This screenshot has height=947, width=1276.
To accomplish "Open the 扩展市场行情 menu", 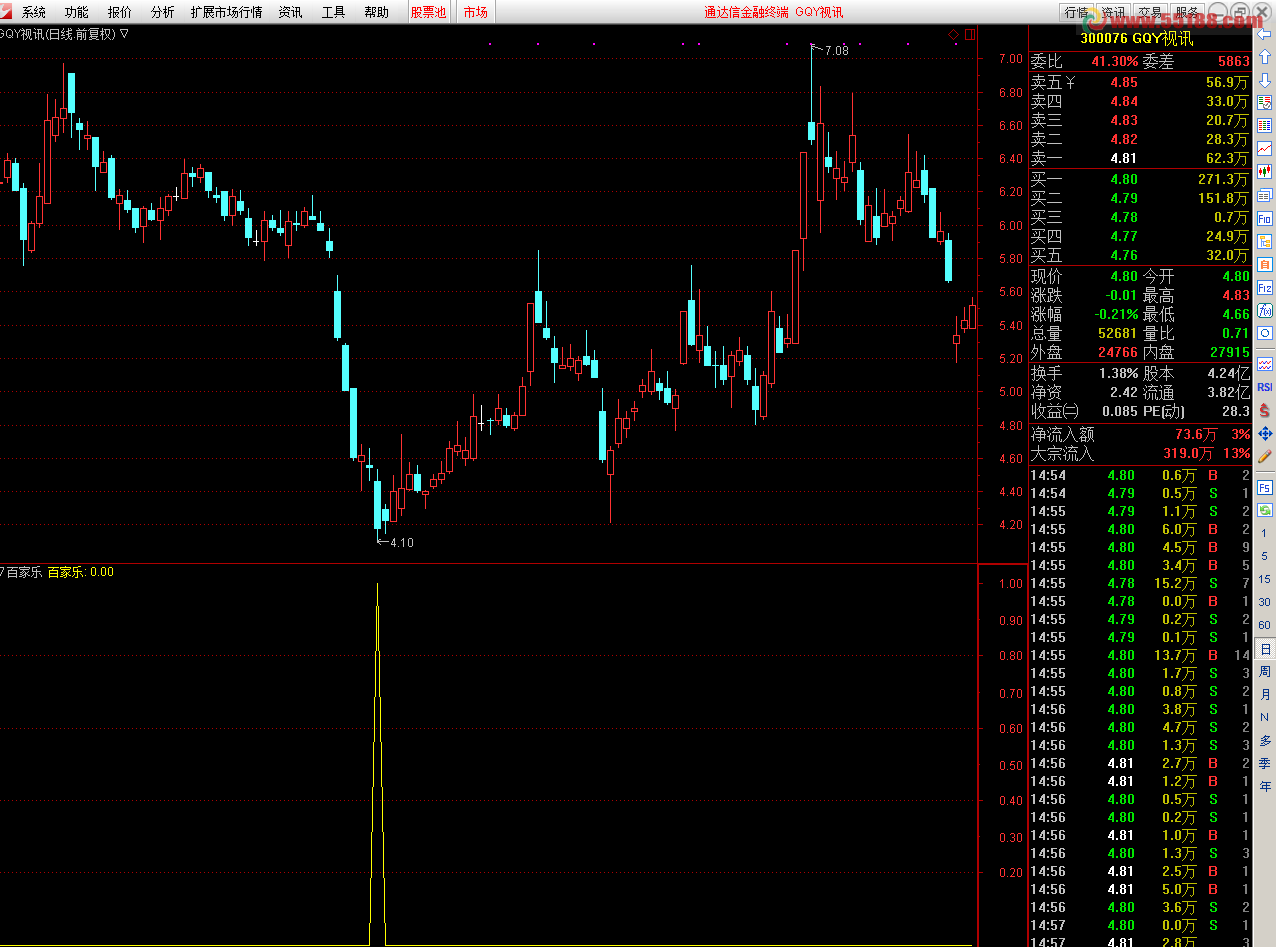I will (227, 12).
